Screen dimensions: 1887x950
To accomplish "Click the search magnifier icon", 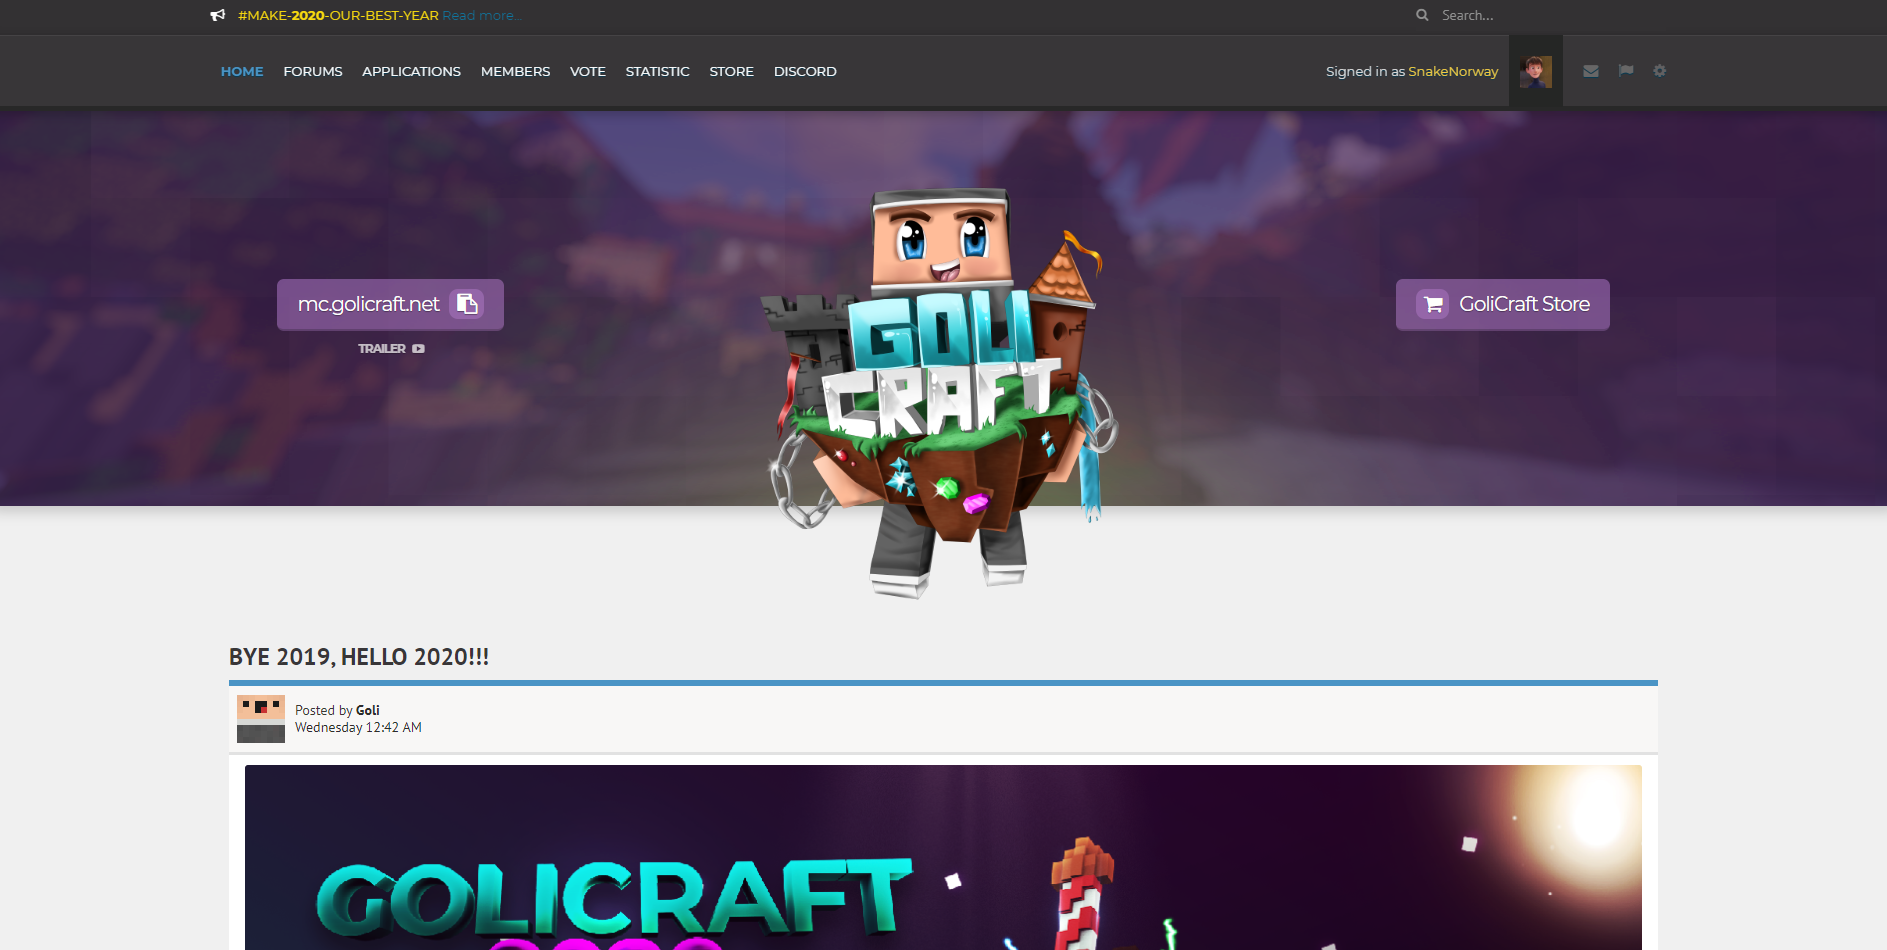I will (x=1422, y=15).
